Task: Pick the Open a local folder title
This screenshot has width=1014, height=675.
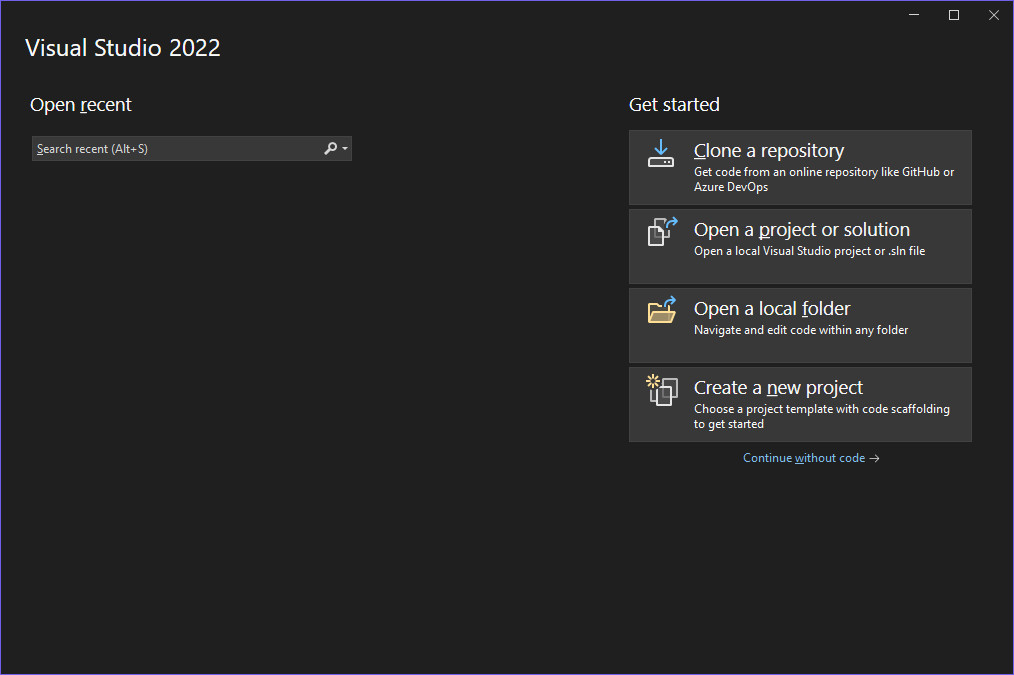Action: [772, 308]
